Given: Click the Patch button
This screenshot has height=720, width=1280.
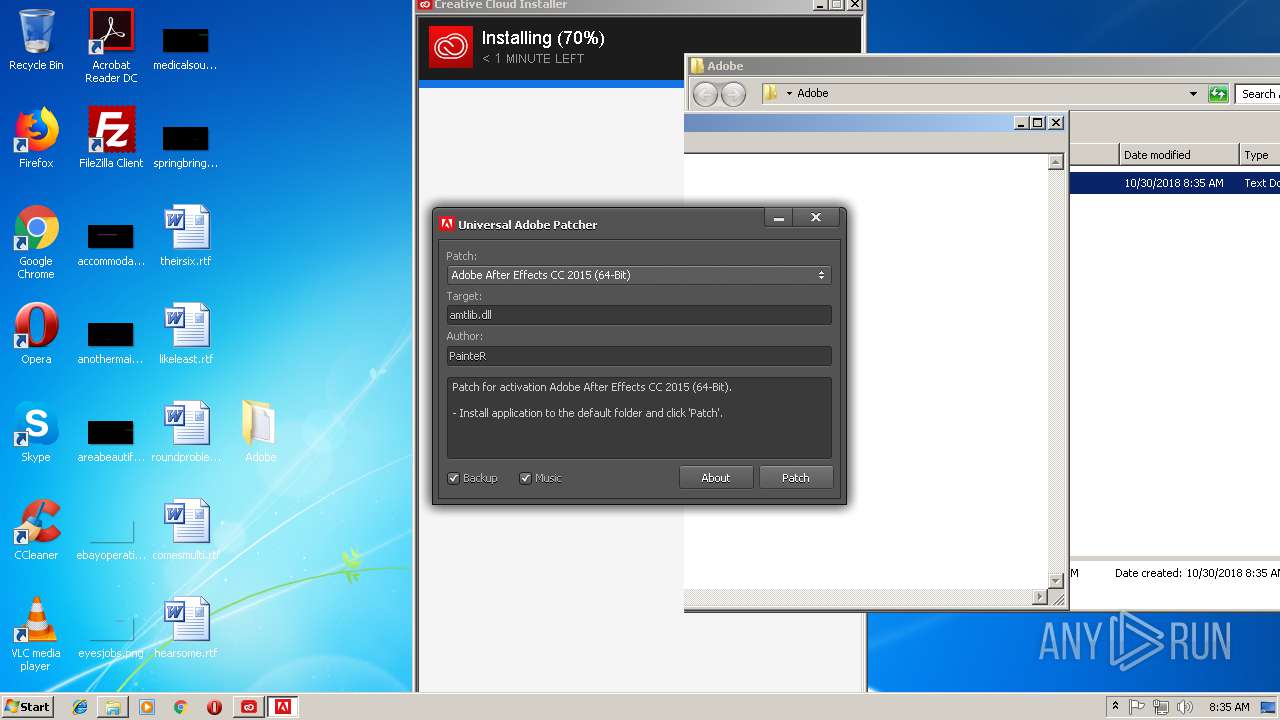Looking at the screenshot, I should [796, 478].
